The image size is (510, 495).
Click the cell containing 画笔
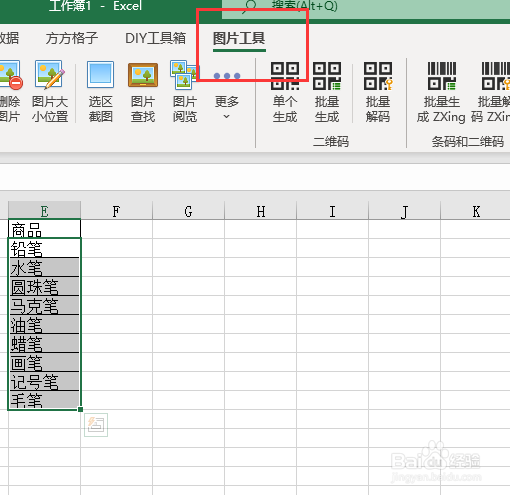tap(44, 362)
